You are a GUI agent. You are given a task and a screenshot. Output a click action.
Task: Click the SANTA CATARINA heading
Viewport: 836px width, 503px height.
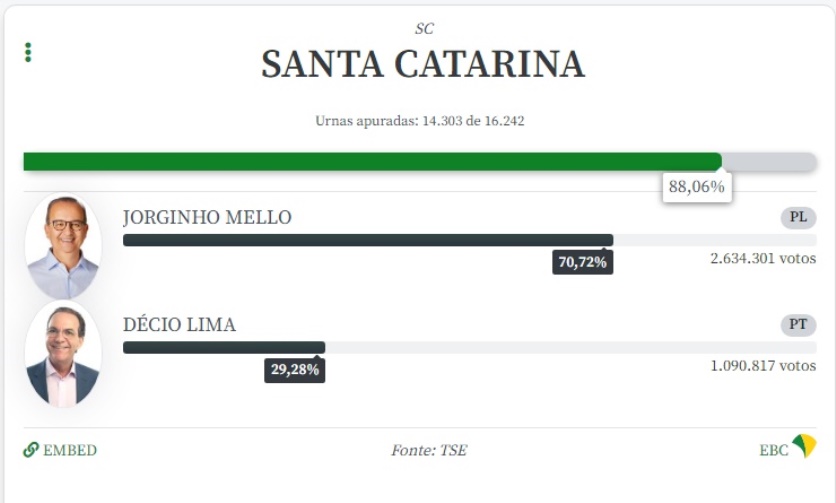pos(423,64)
